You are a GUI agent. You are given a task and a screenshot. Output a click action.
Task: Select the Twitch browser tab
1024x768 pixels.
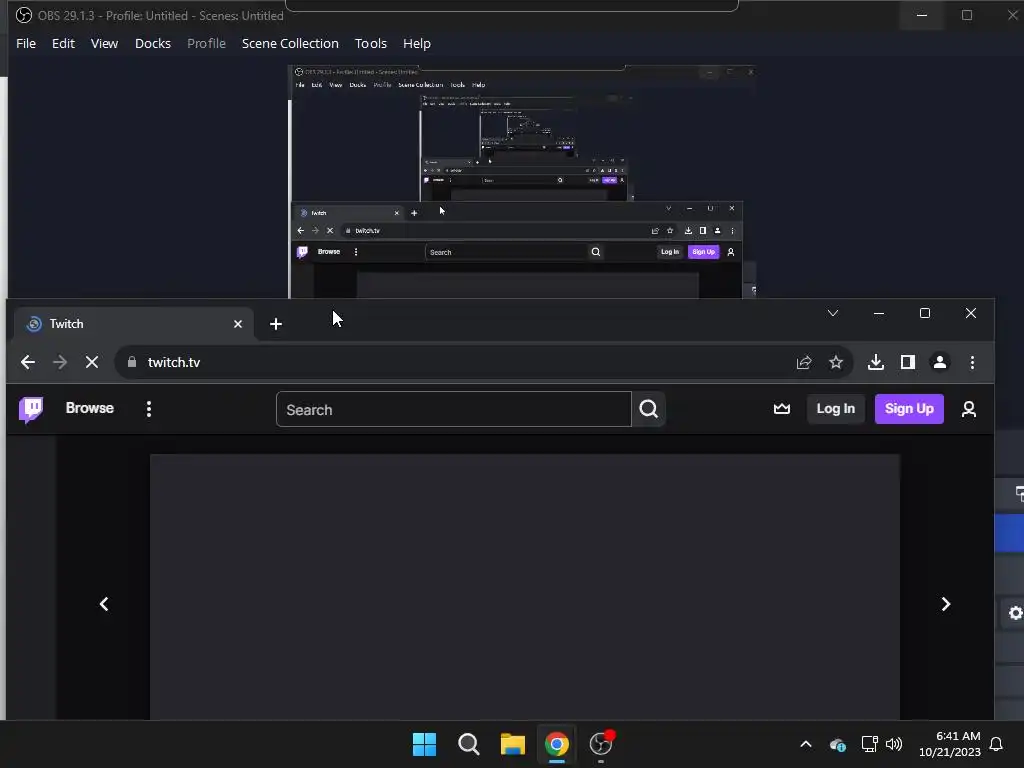tap(133, 324)
